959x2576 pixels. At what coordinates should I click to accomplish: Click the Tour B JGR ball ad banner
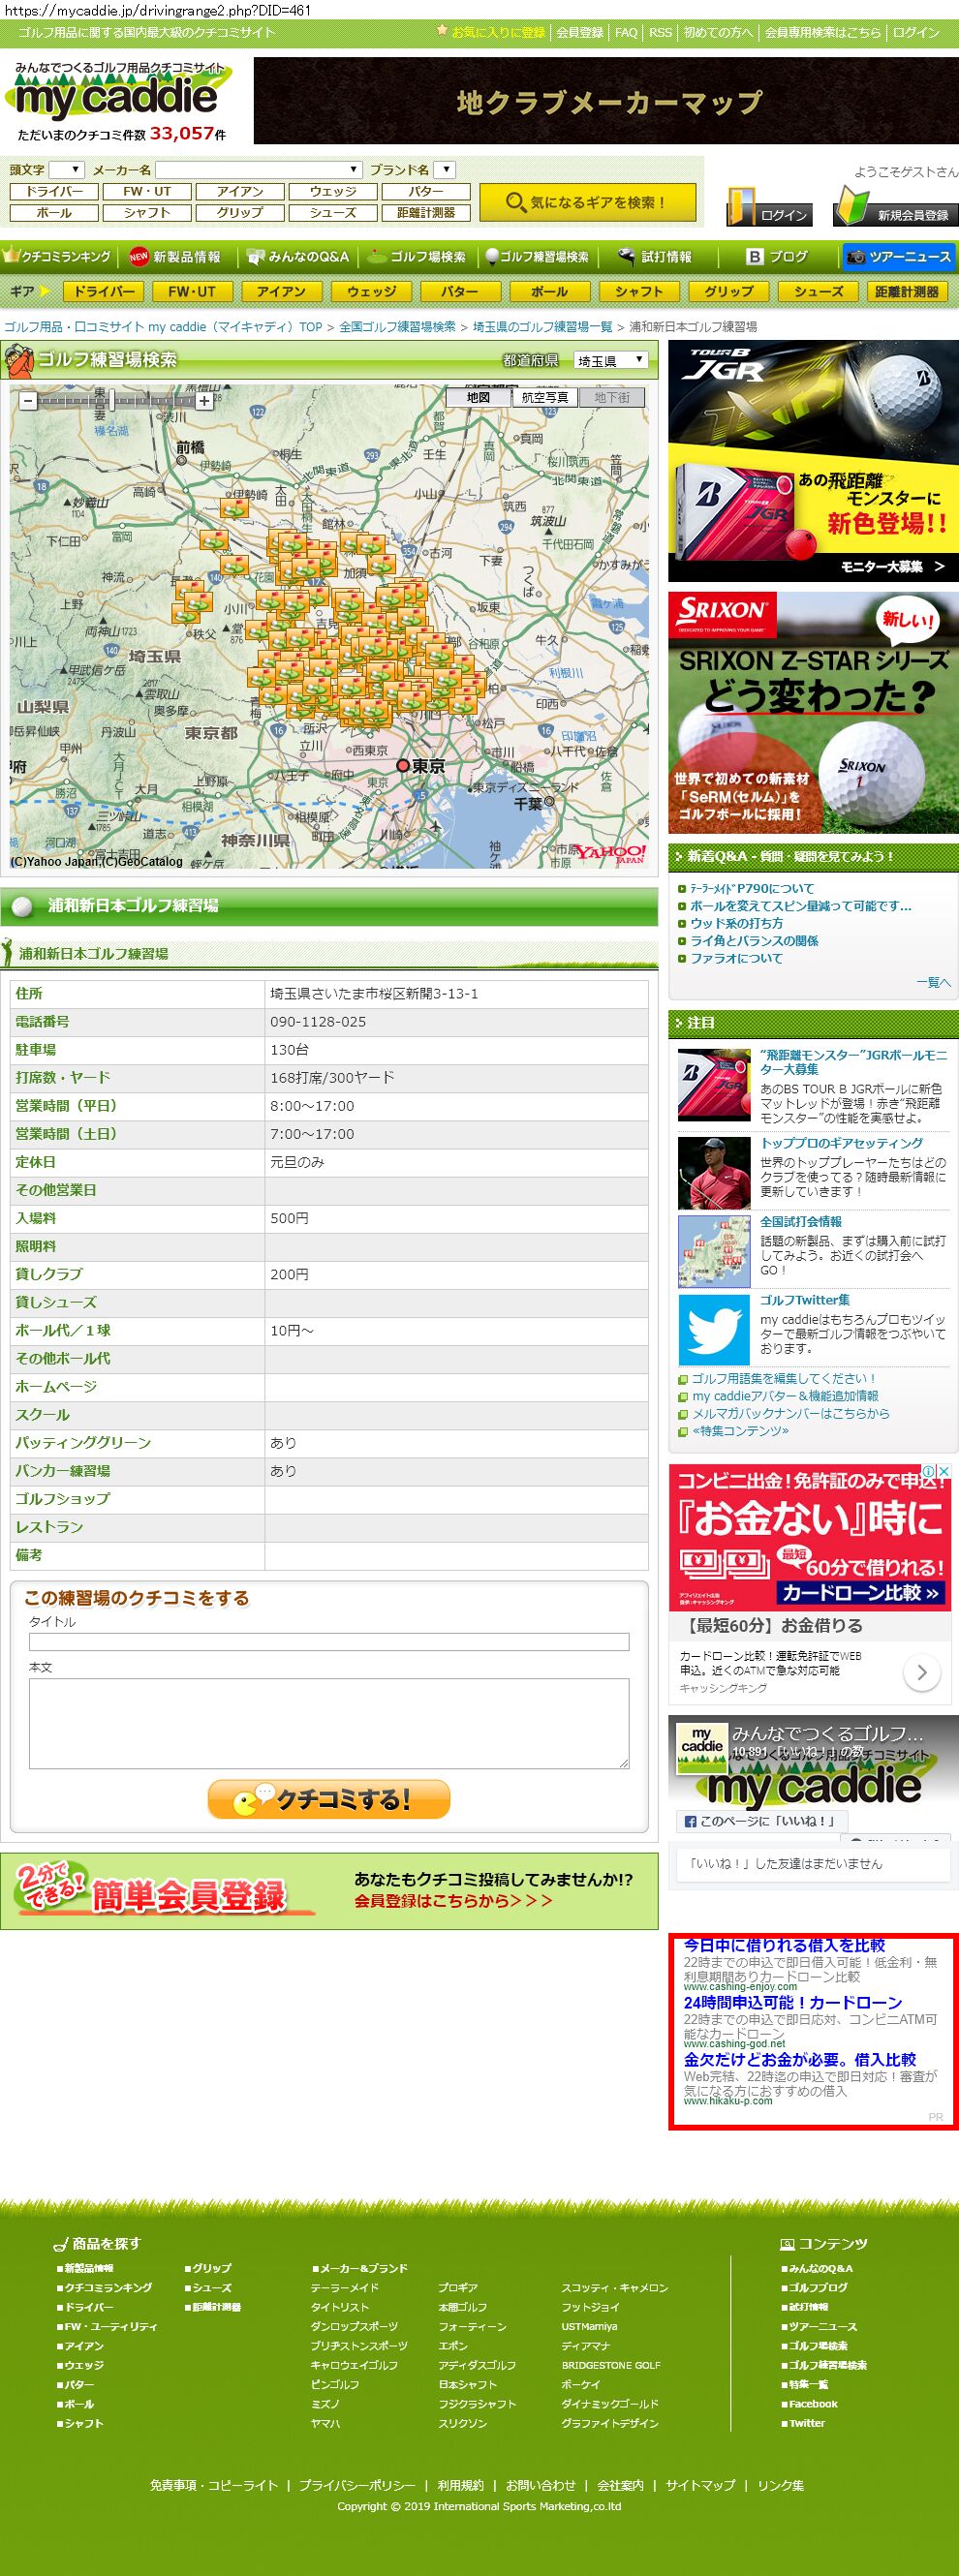tap(813, 461)
